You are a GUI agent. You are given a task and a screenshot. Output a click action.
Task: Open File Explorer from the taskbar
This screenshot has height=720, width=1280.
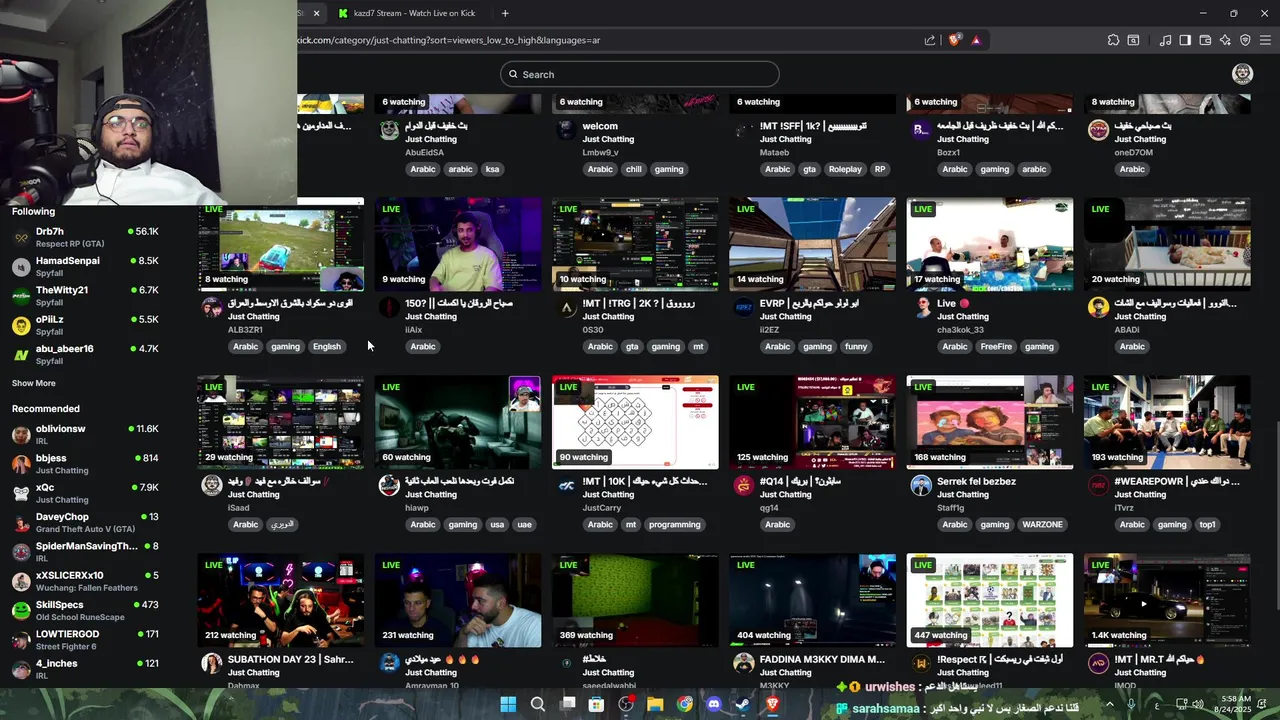(655, 704)
